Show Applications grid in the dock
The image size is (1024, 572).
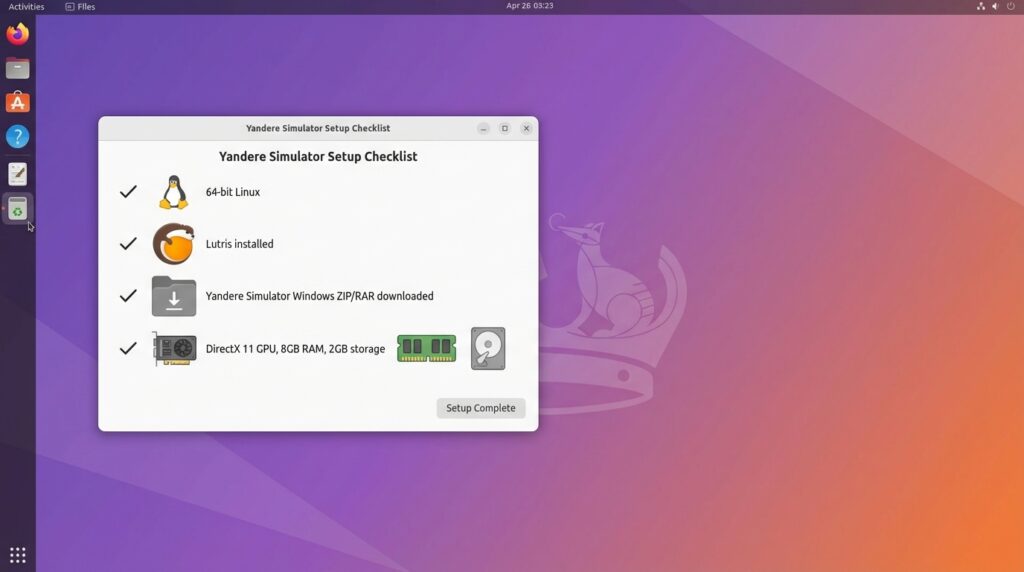click(x=18, y=555)
